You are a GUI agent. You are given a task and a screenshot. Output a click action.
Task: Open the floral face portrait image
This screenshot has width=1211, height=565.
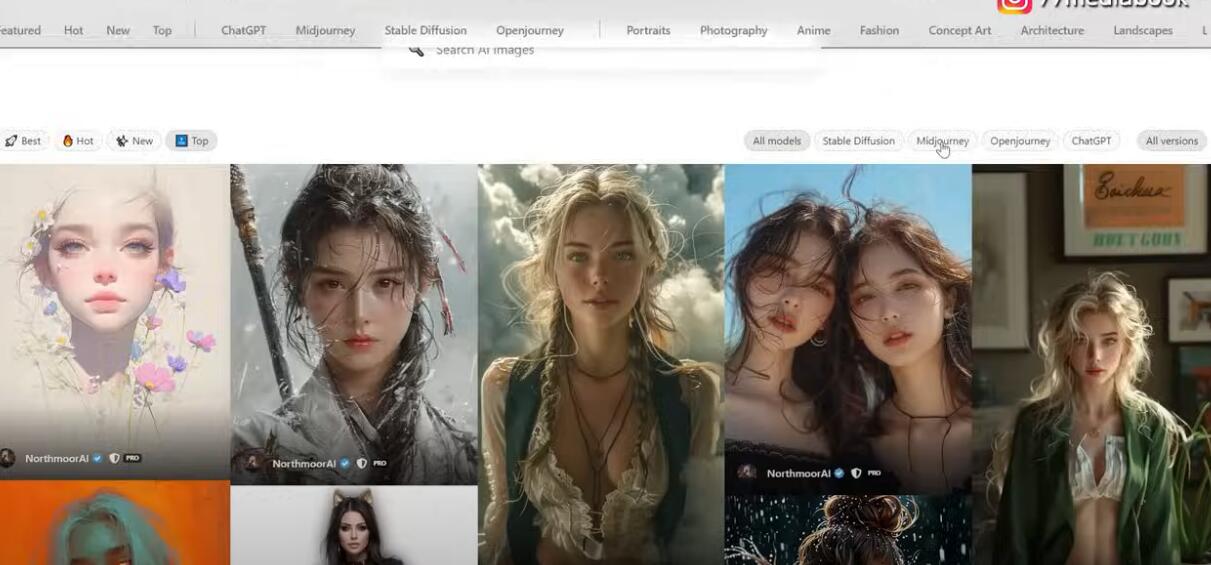tap(115, 322)
